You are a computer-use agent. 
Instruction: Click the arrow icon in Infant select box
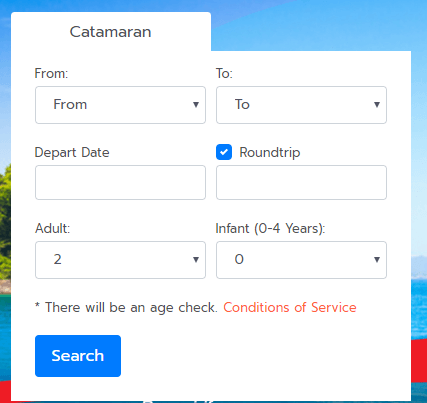pos(377,260)
